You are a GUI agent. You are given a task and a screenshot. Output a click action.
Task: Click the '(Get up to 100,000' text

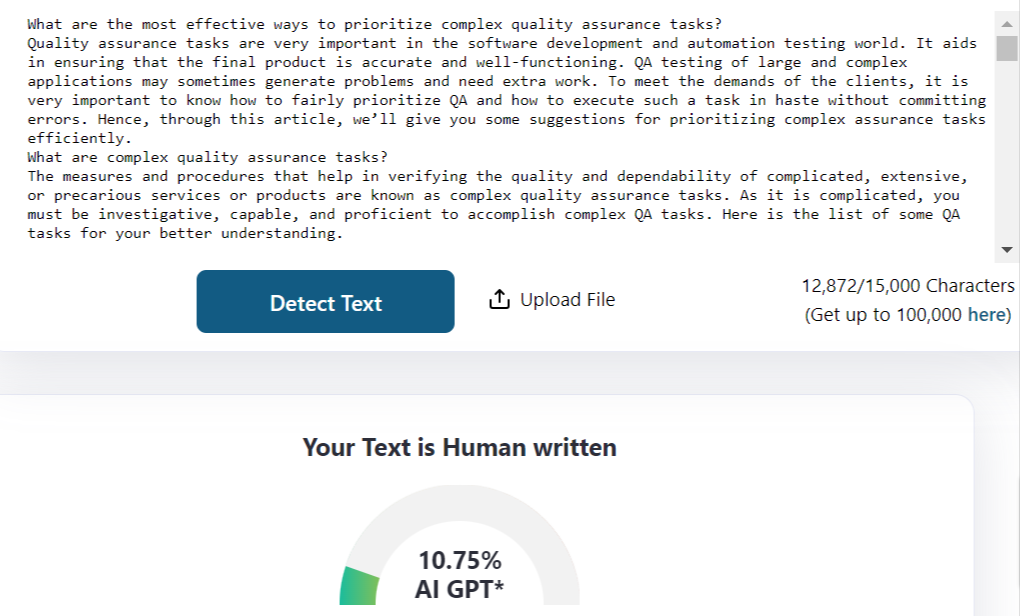pos(884,315)
